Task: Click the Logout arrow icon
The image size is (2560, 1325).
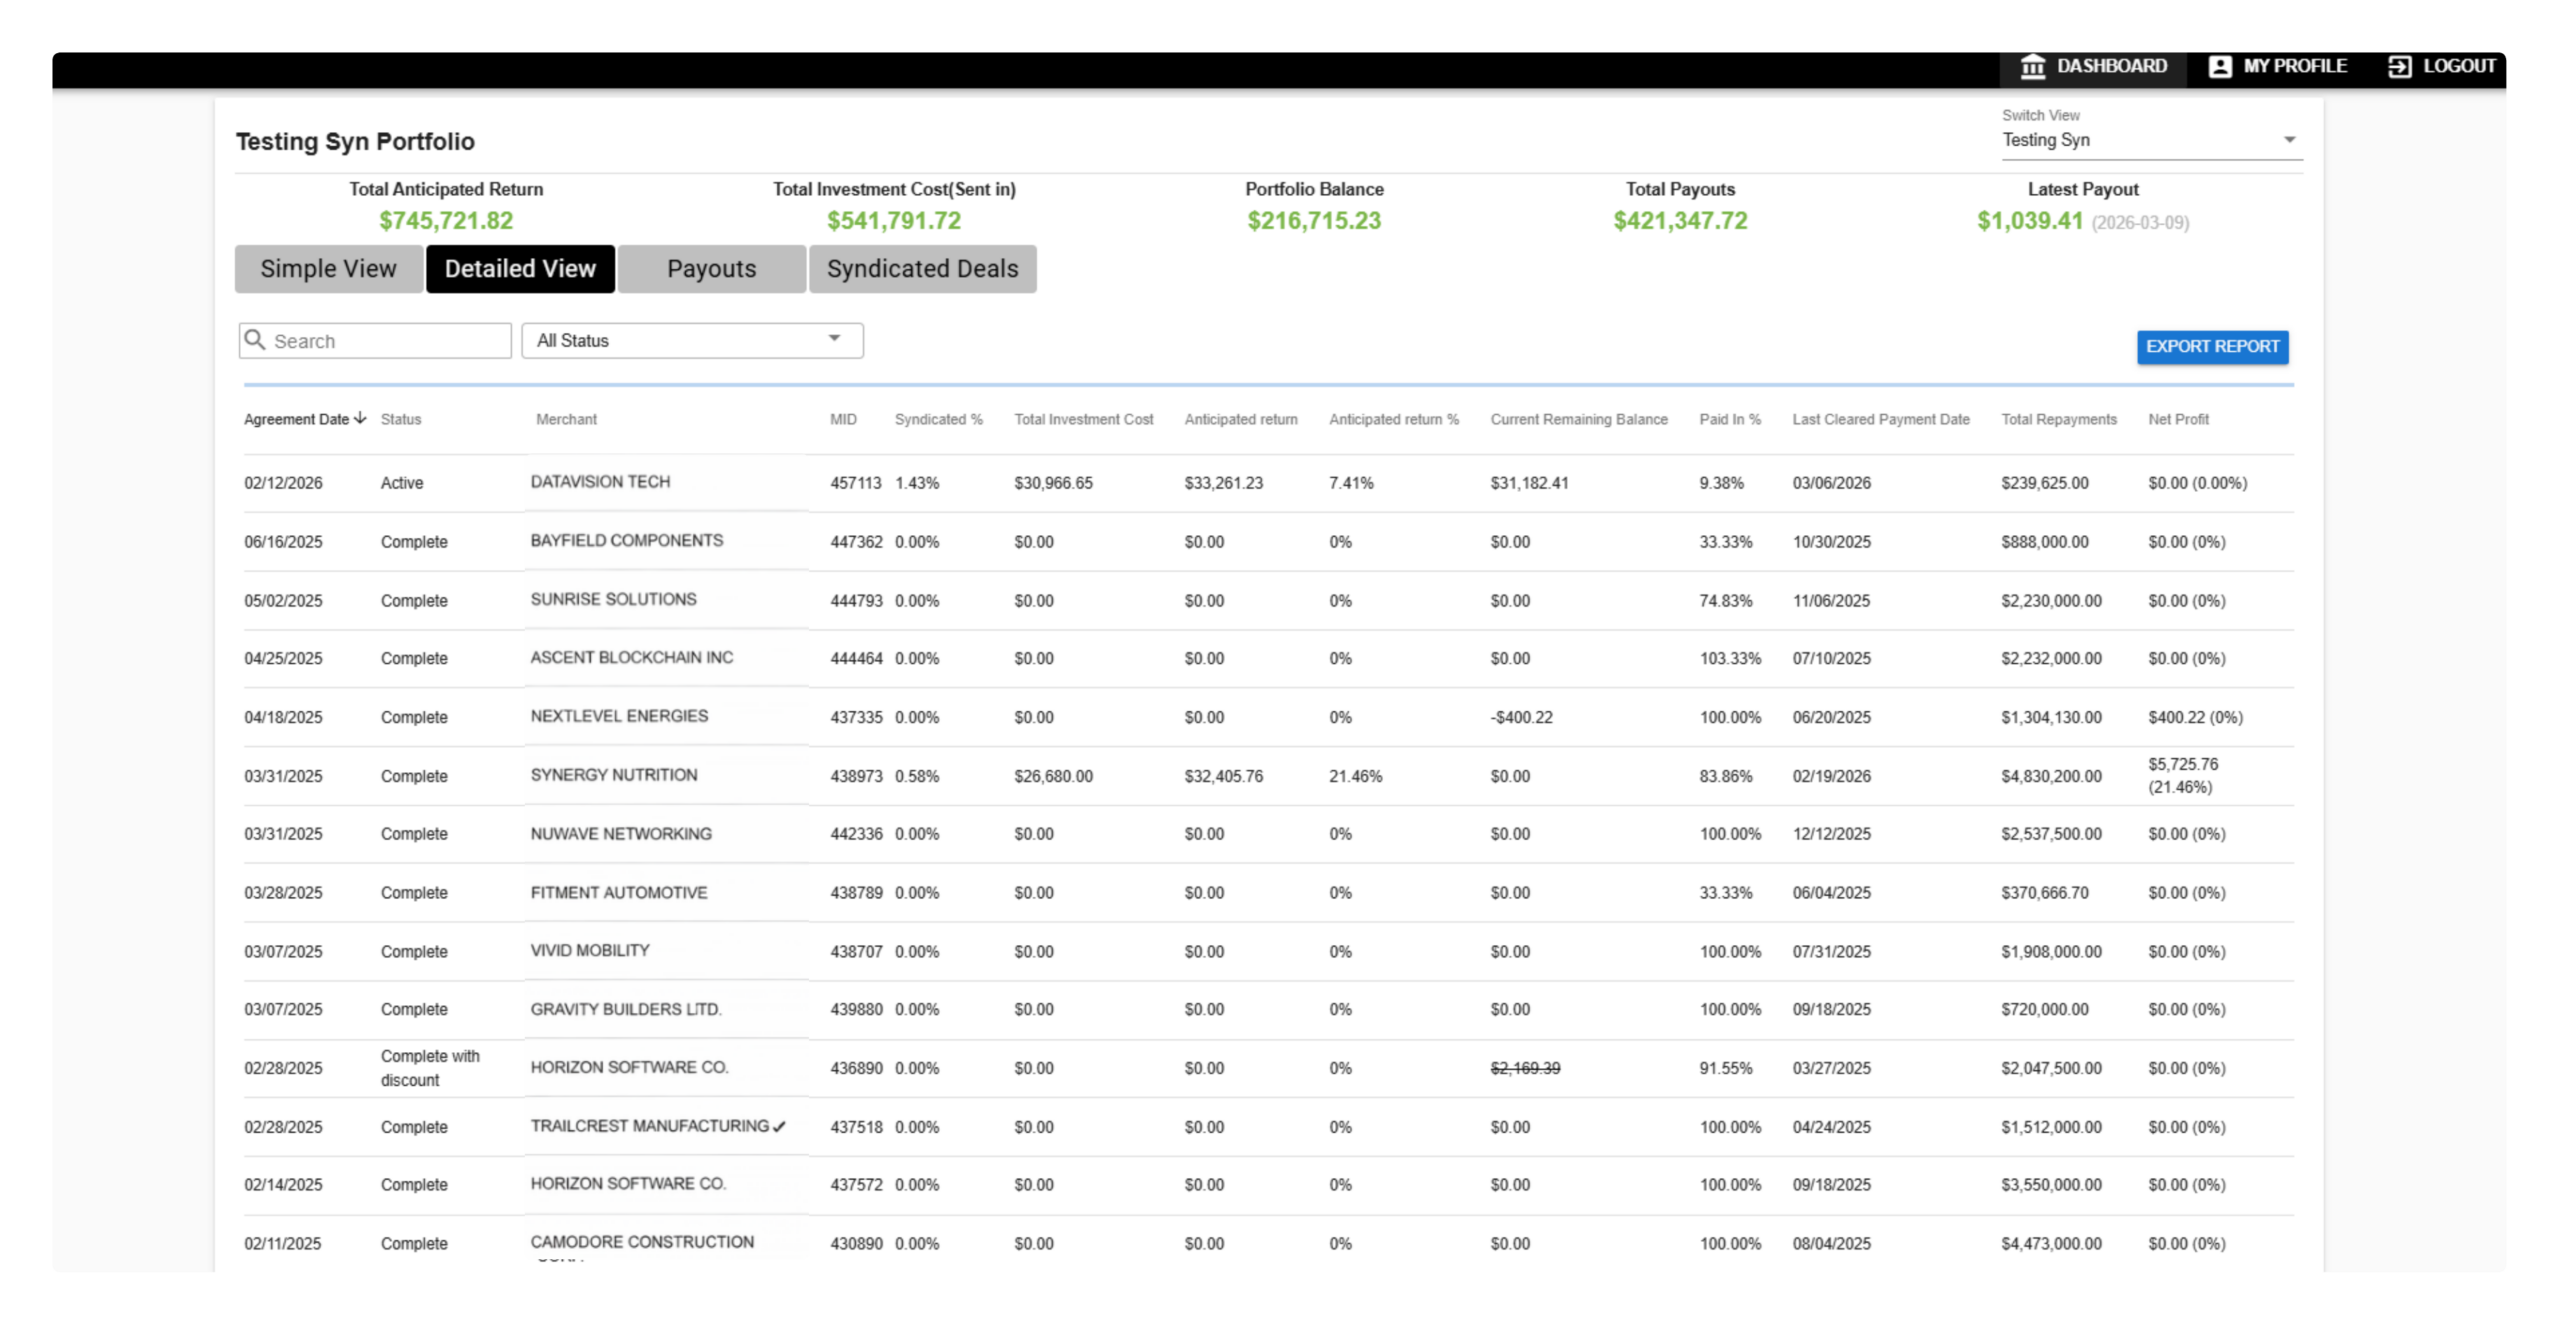Action: click(x=2399, y=66)
